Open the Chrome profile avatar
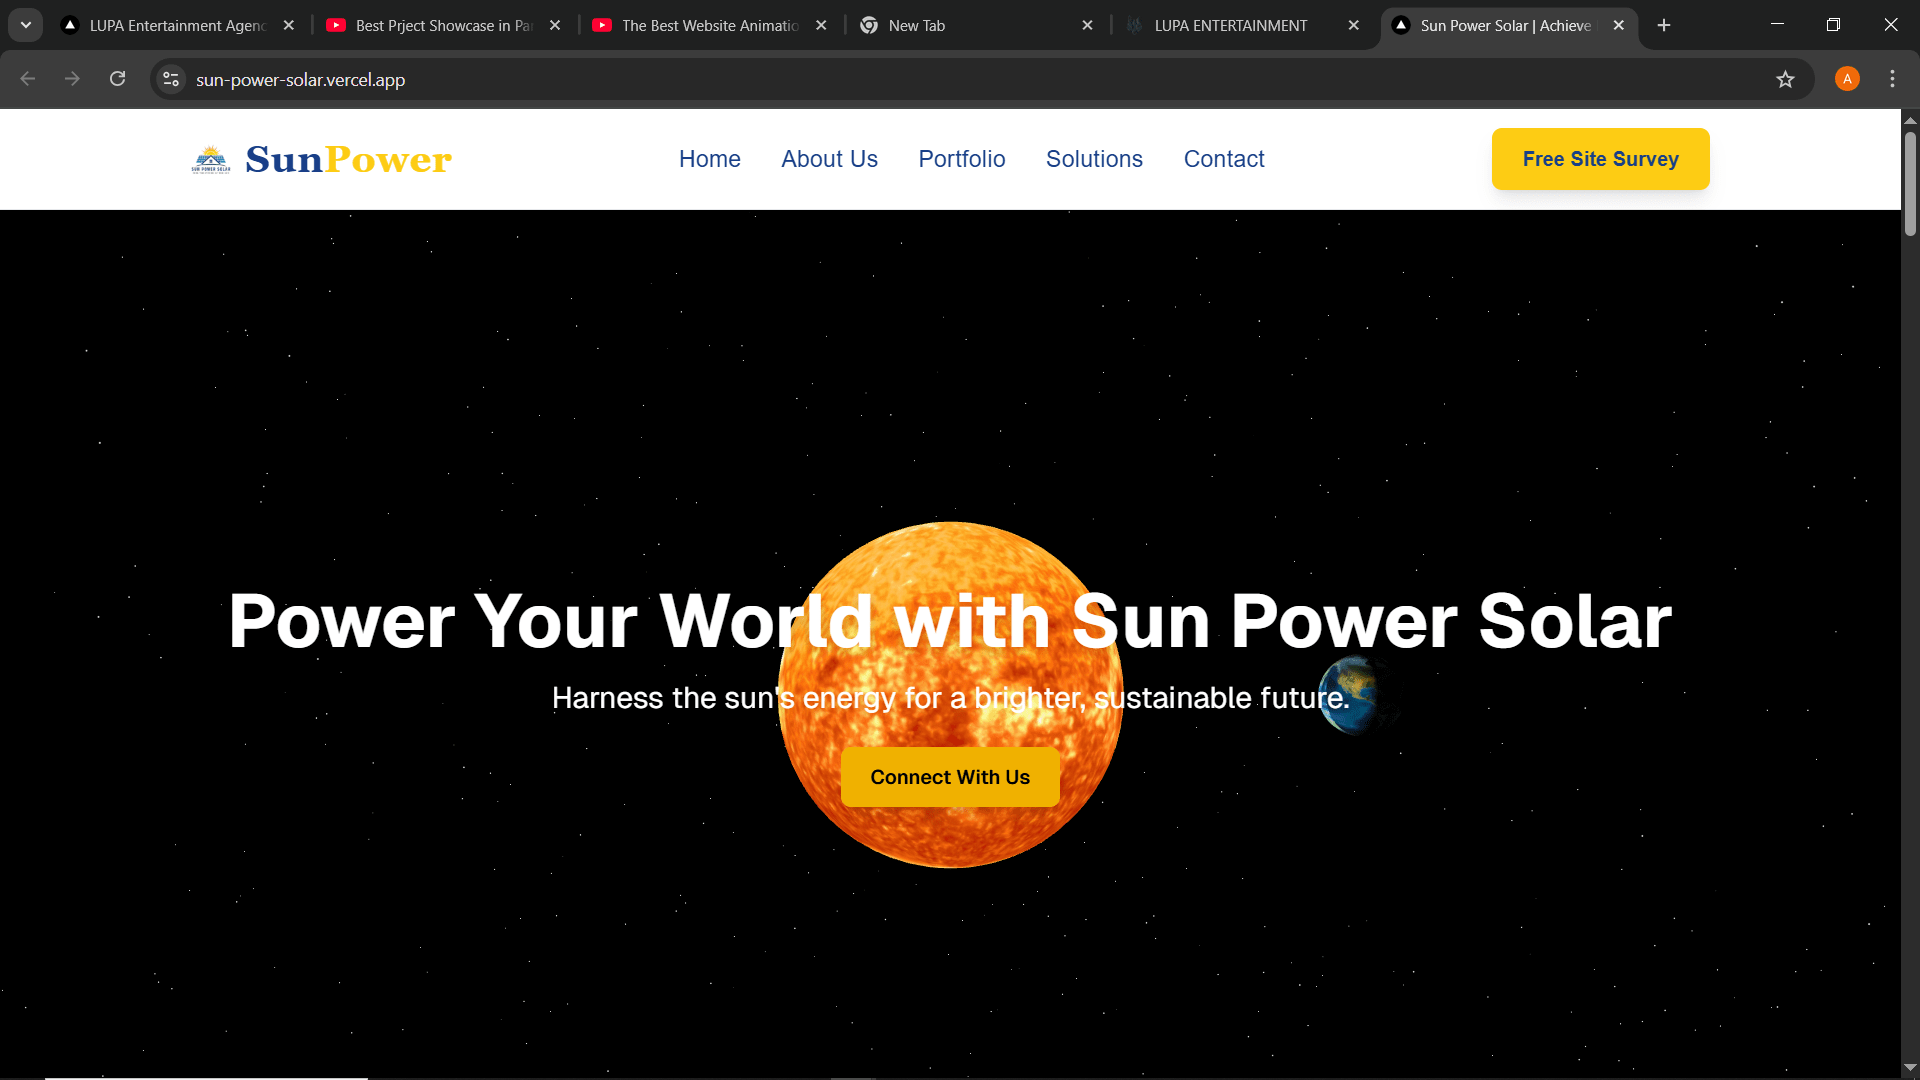 point(1846,79)
